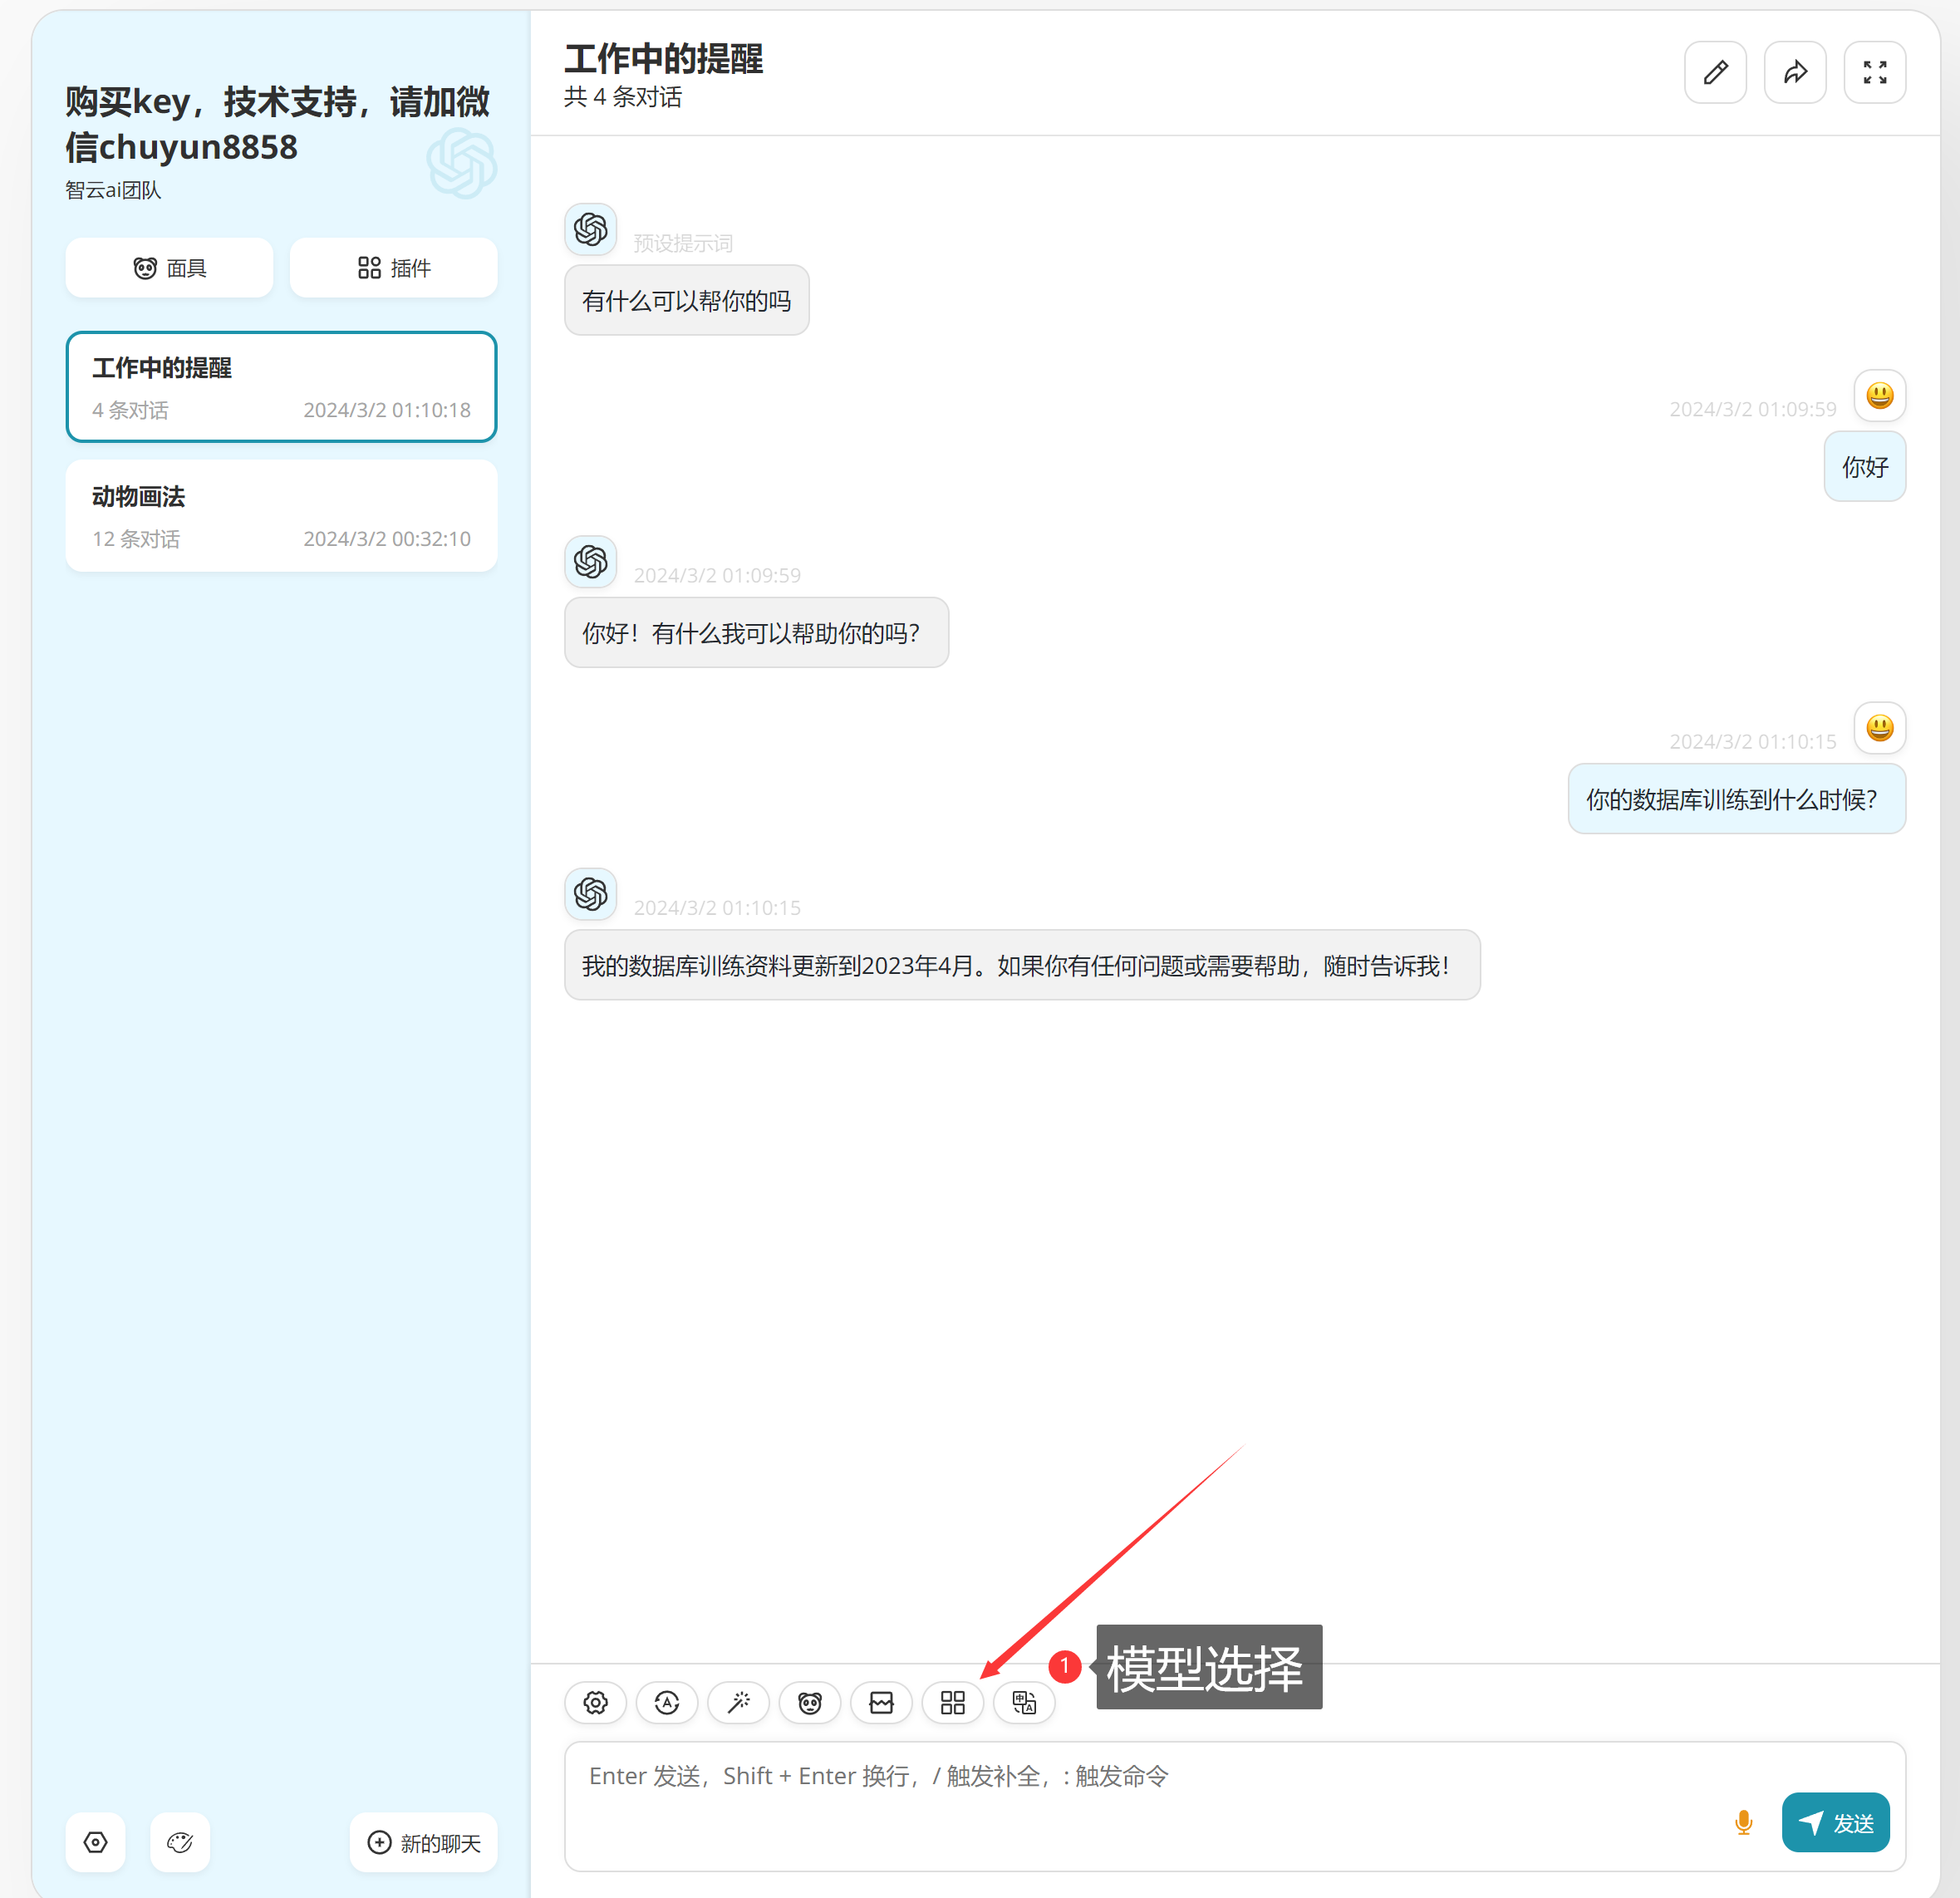Click the share arrow icon in header
Image resolution: width=1960 pixels, height=1898 pixels.
coord(1795,72)
